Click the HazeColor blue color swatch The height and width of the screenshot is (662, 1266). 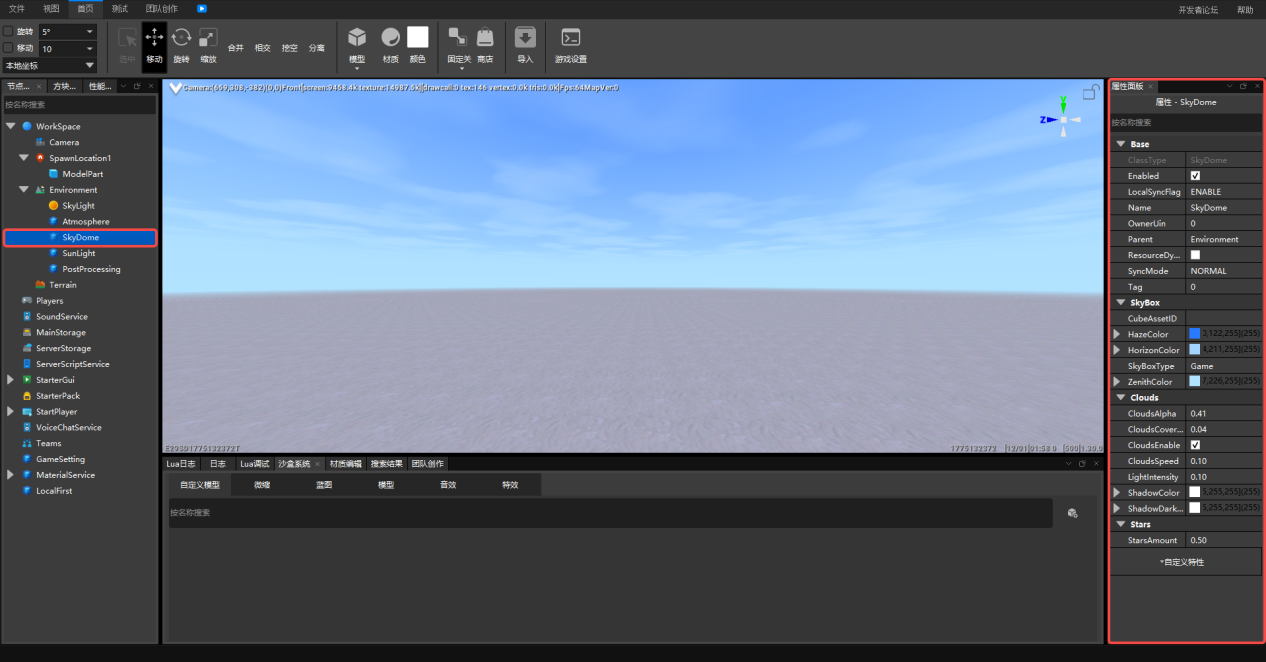click(x=1194, y=334)
